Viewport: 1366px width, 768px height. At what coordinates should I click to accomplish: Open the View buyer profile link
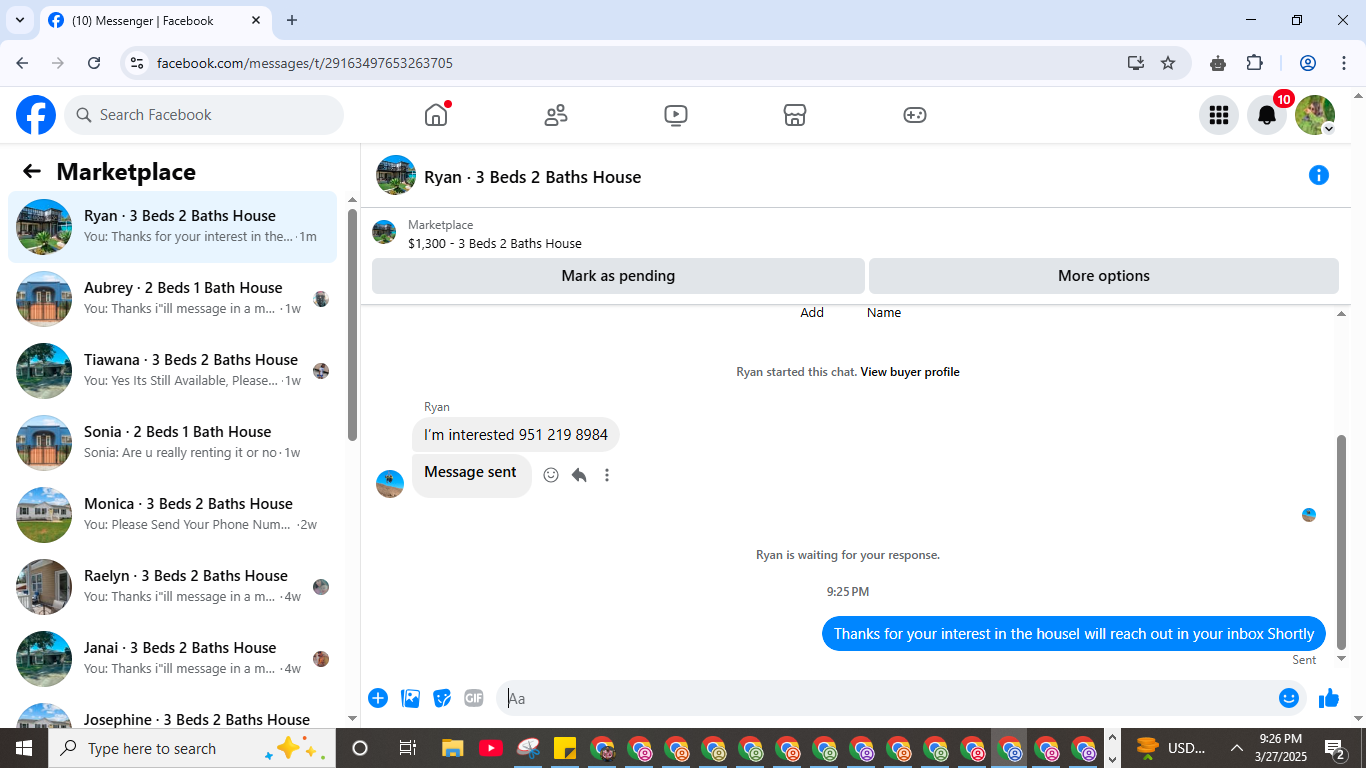point(910,372)
